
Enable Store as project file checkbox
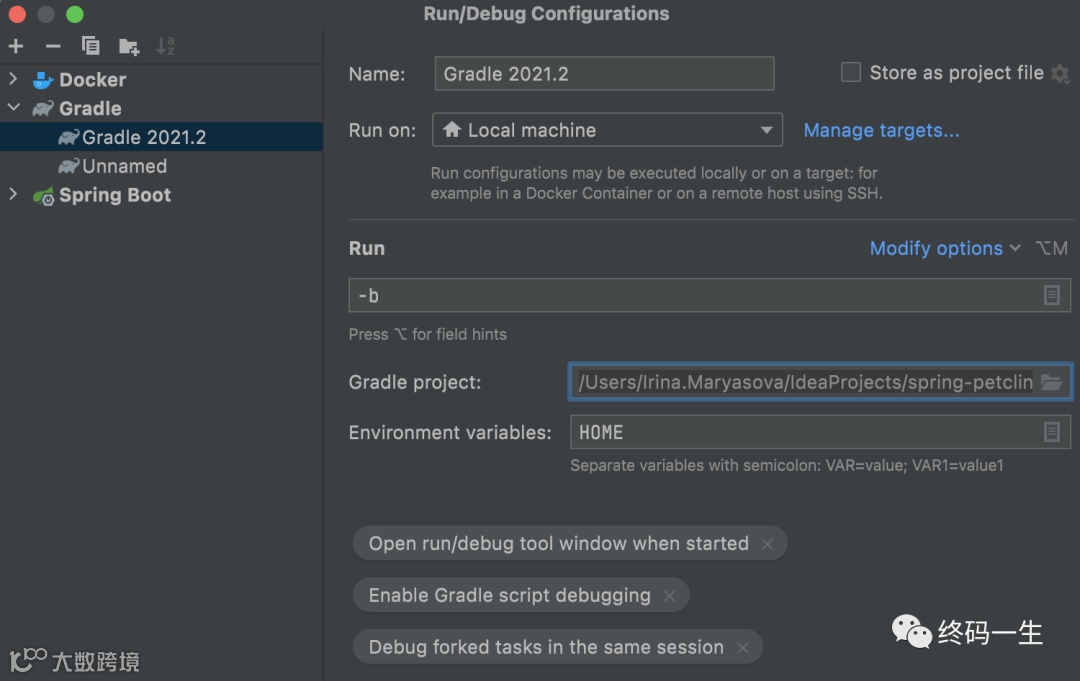pos(851,72)
